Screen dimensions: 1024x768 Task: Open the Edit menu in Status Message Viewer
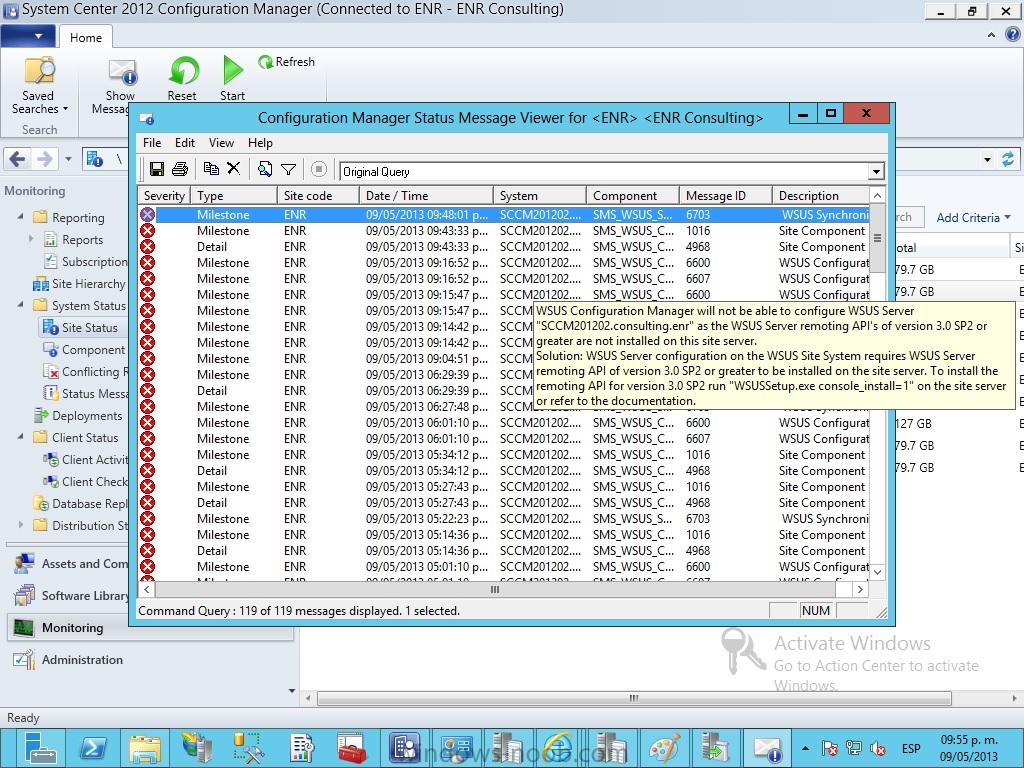[x=185, y=143]
